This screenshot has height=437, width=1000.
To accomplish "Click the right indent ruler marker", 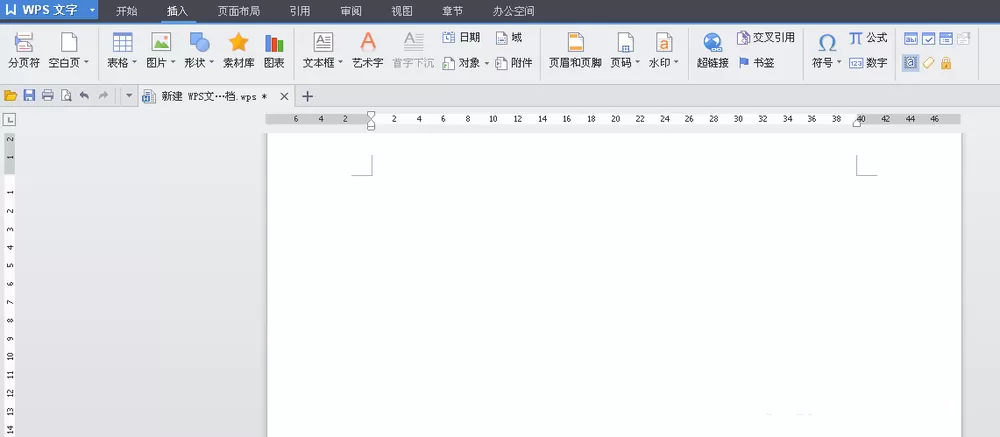I will [857, 122].
